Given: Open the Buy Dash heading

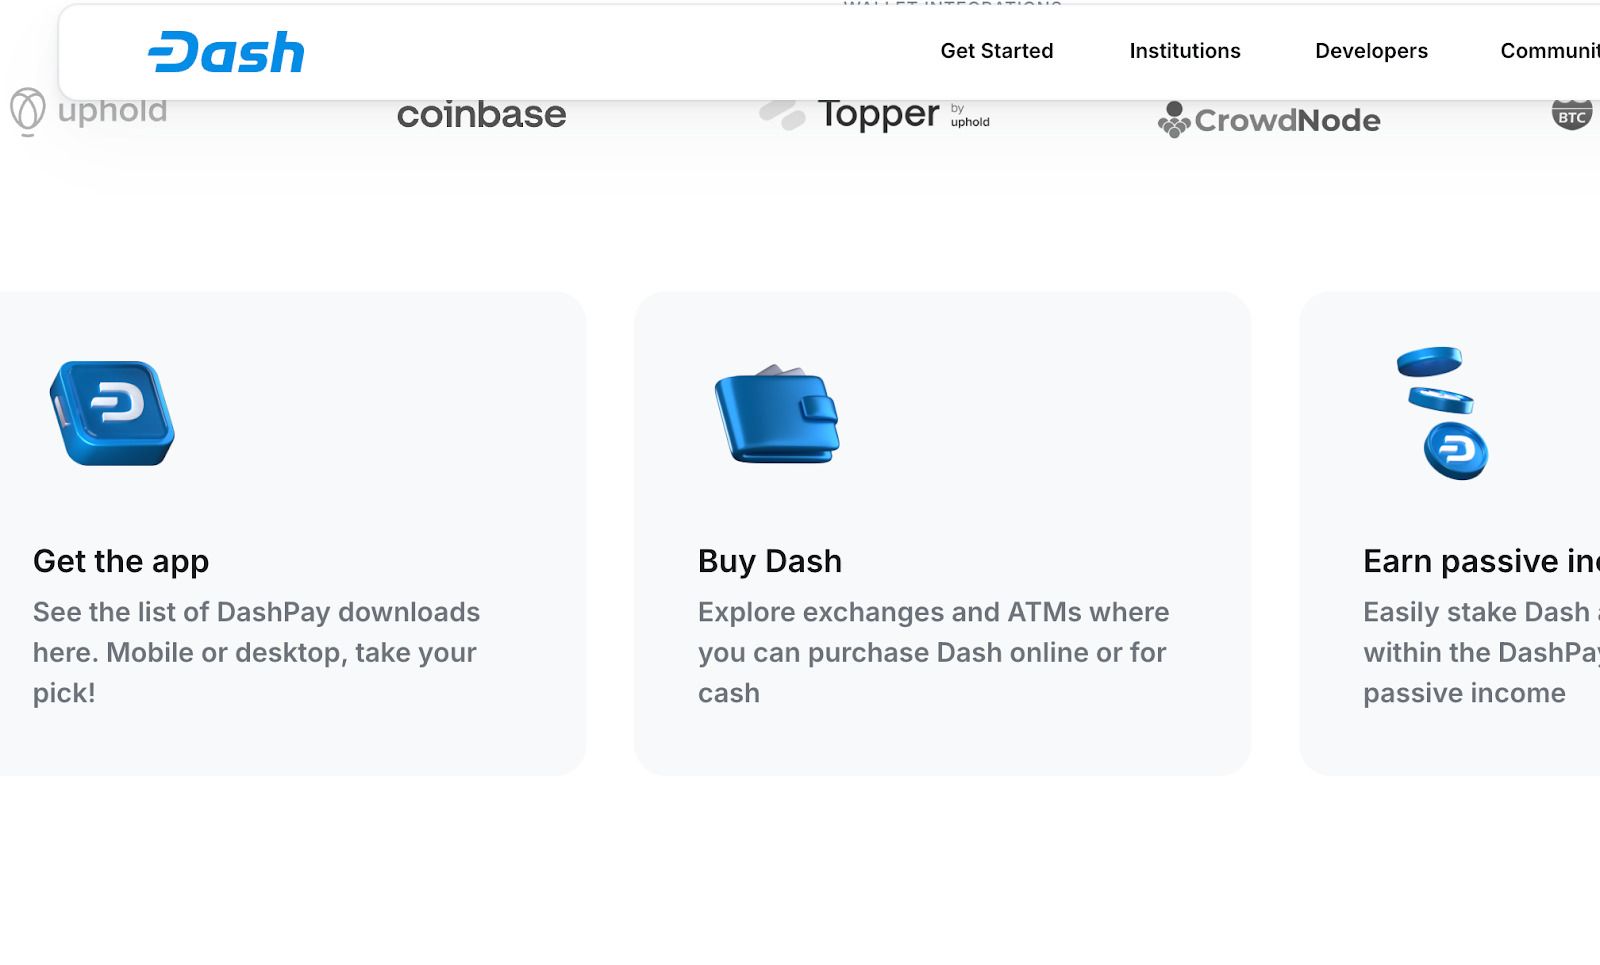Looking at the screenshot, I should pos(770,561).
